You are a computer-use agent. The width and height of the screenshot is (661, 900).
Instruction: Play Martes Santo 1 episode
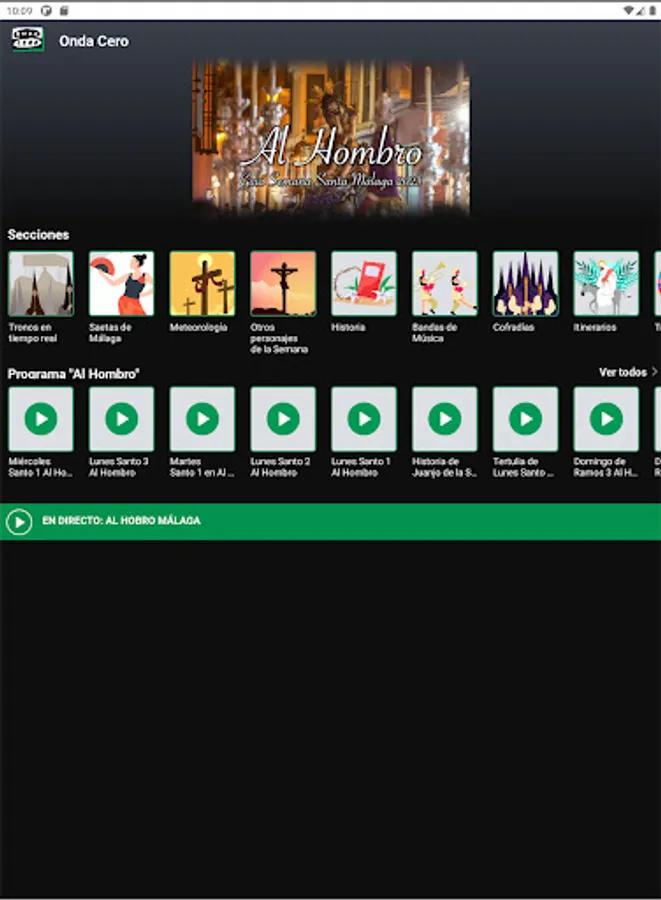(203, 419)
